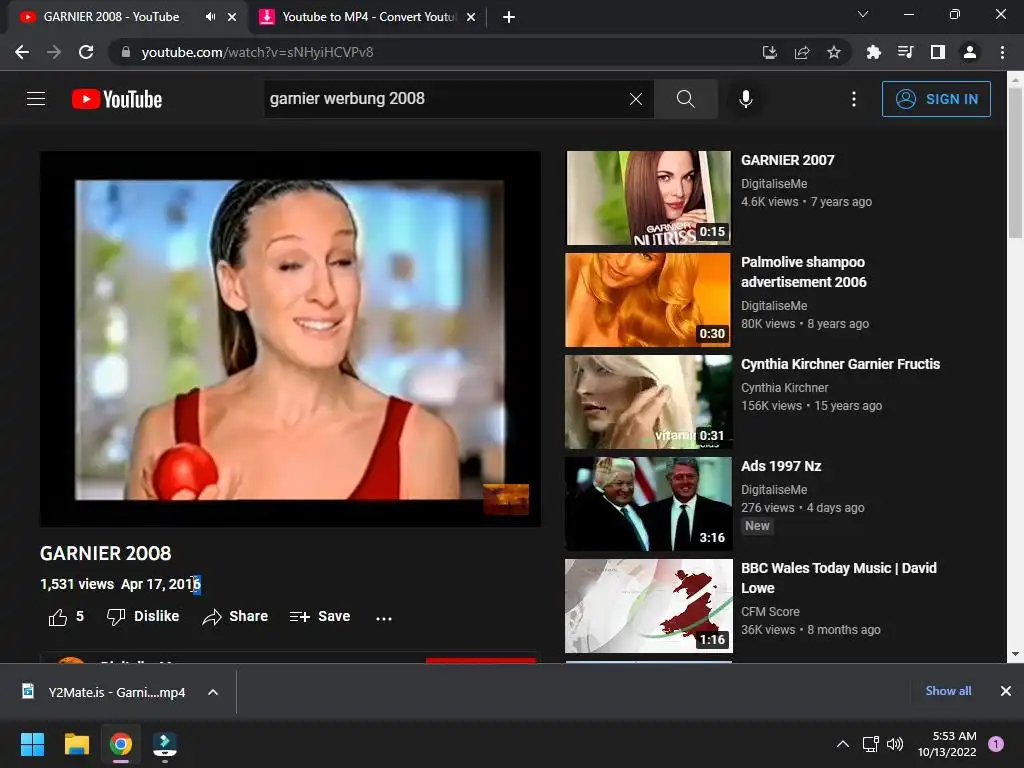Click Ads 1997 Nz thumbnail
The width and height of the screenshot is (1024, 768).
pyautogui.click(x=648, y=504)
